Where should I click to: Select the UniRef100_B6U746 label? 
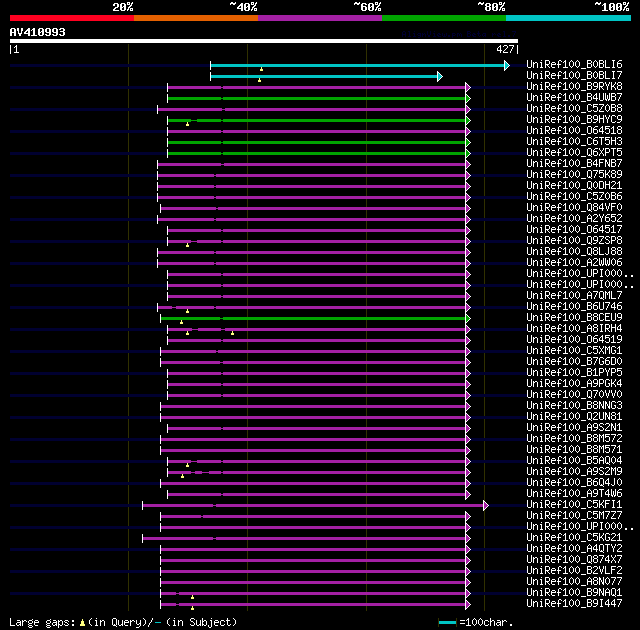[x=574, y=306]
